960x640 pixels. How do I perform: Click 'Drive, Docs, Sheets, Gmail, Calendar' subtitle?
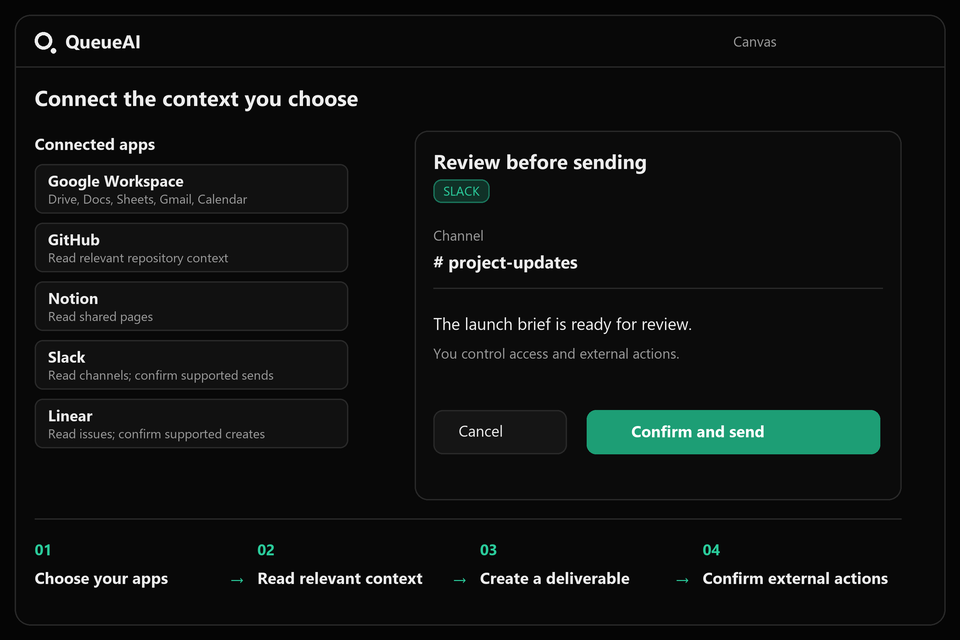click(148, 200)
